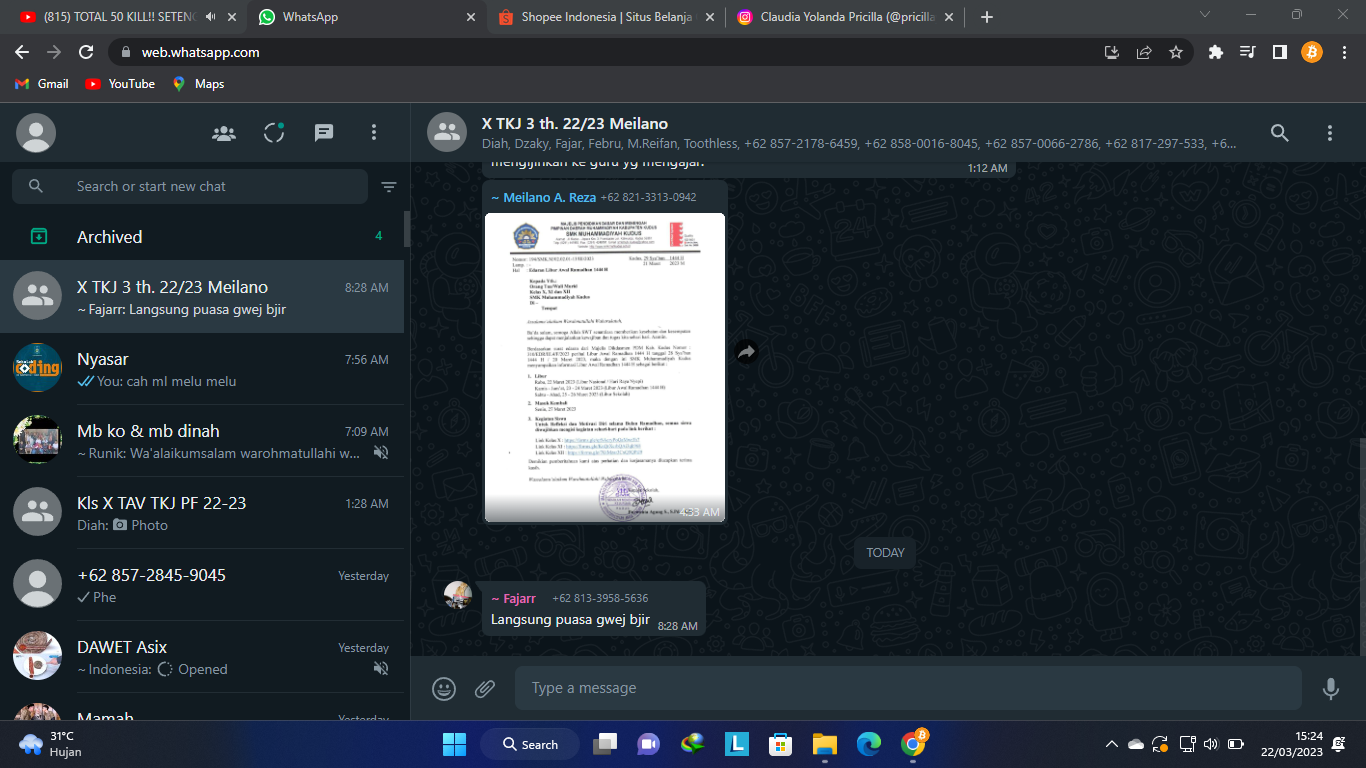Screen dimensions: 1366x768
Task: Open the shared letter image thumbnail
Action: point(605,367)
